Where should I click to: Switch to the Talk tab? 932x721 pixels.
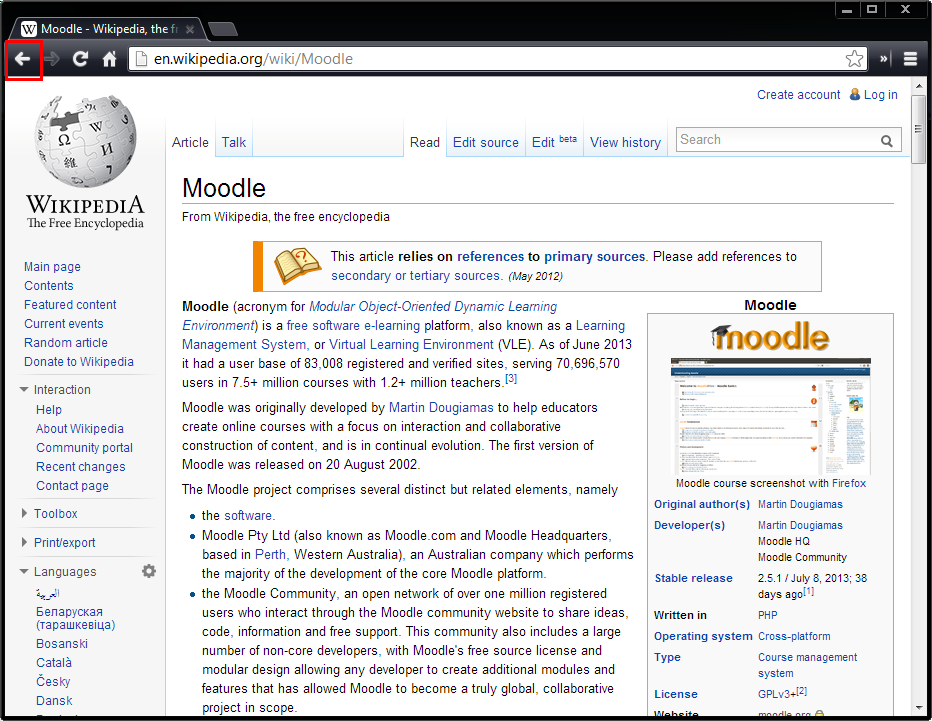tap(234, 142)
